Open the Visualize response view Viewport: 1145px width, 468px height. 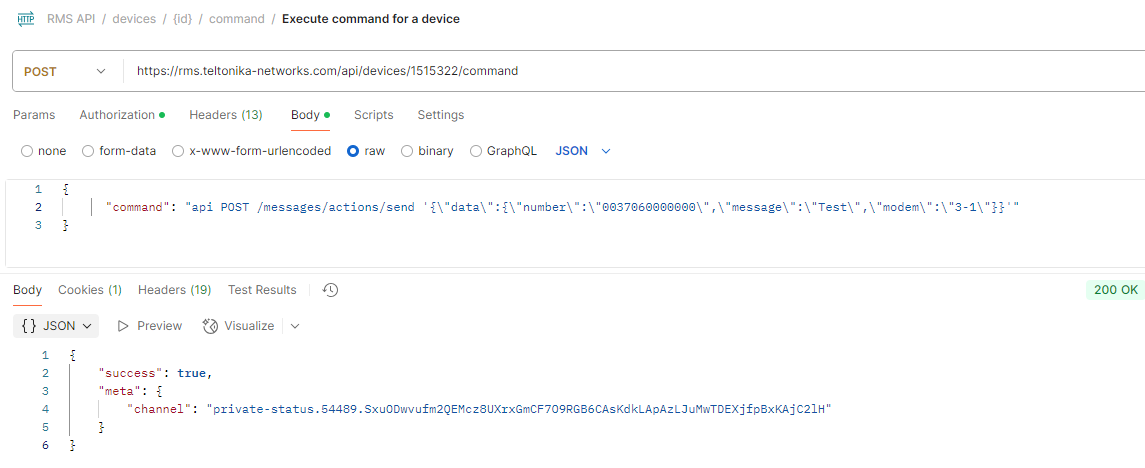[238, 326]
